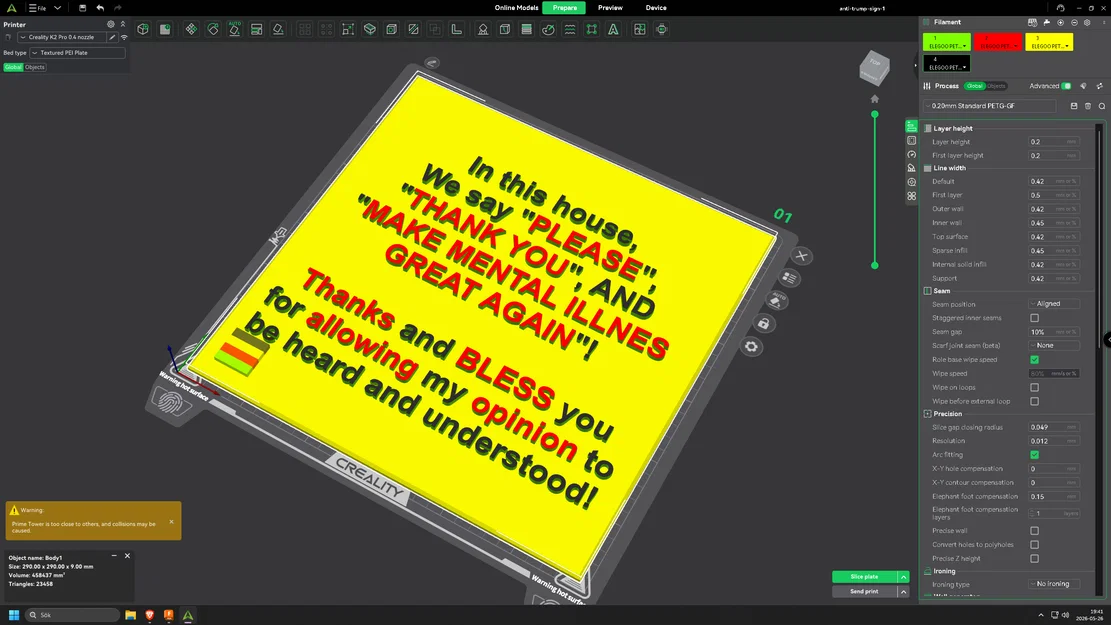
Task: Select the green filament 1 swatch
Action: point(947,43)
